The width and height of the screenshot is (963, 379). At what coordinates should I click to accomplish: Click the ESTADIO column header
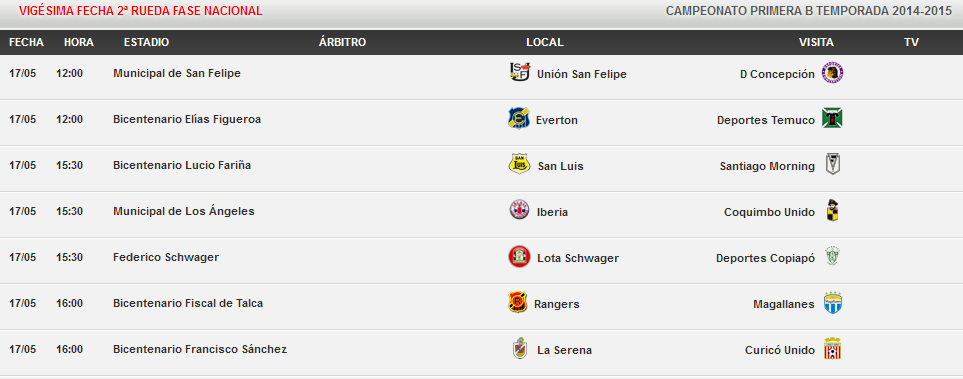(x=146, y=42)
